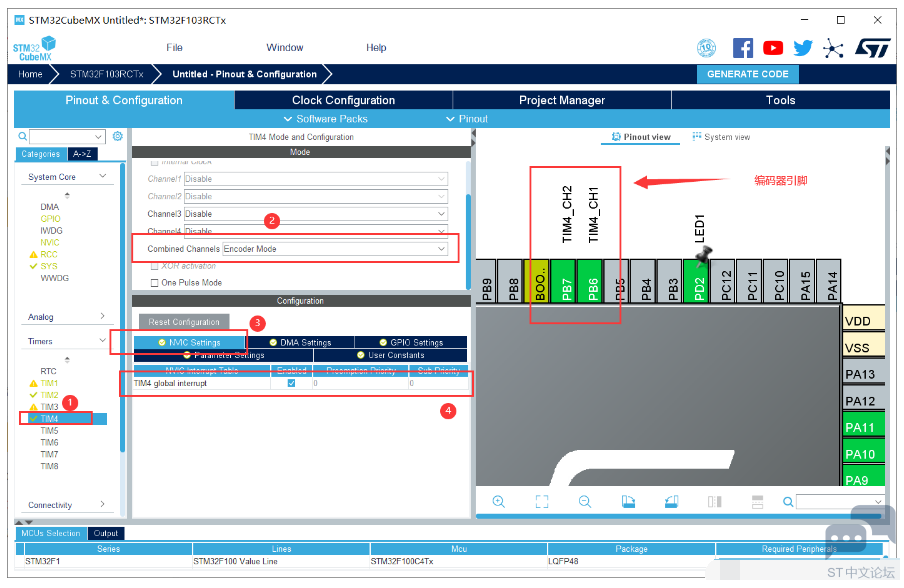Select RCC in System Core list
The width and height of the screenshot is (904, 588).
(x=48, y=254)
